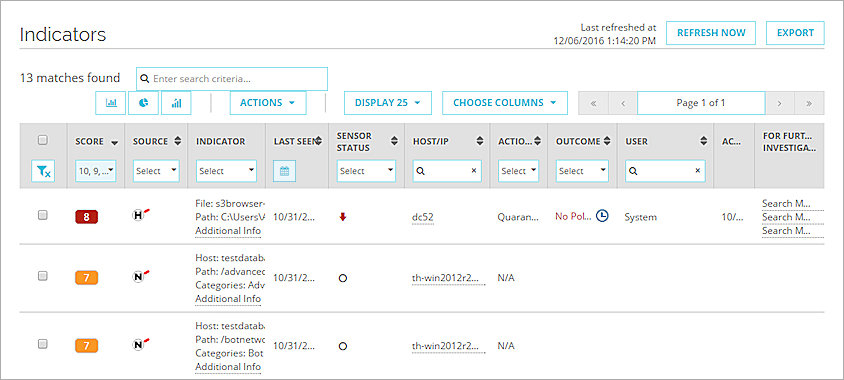The width and height of the screenshot is (844, 380).
Task: Open the Last Seen calendar date picker
Action: click(284, 171)
